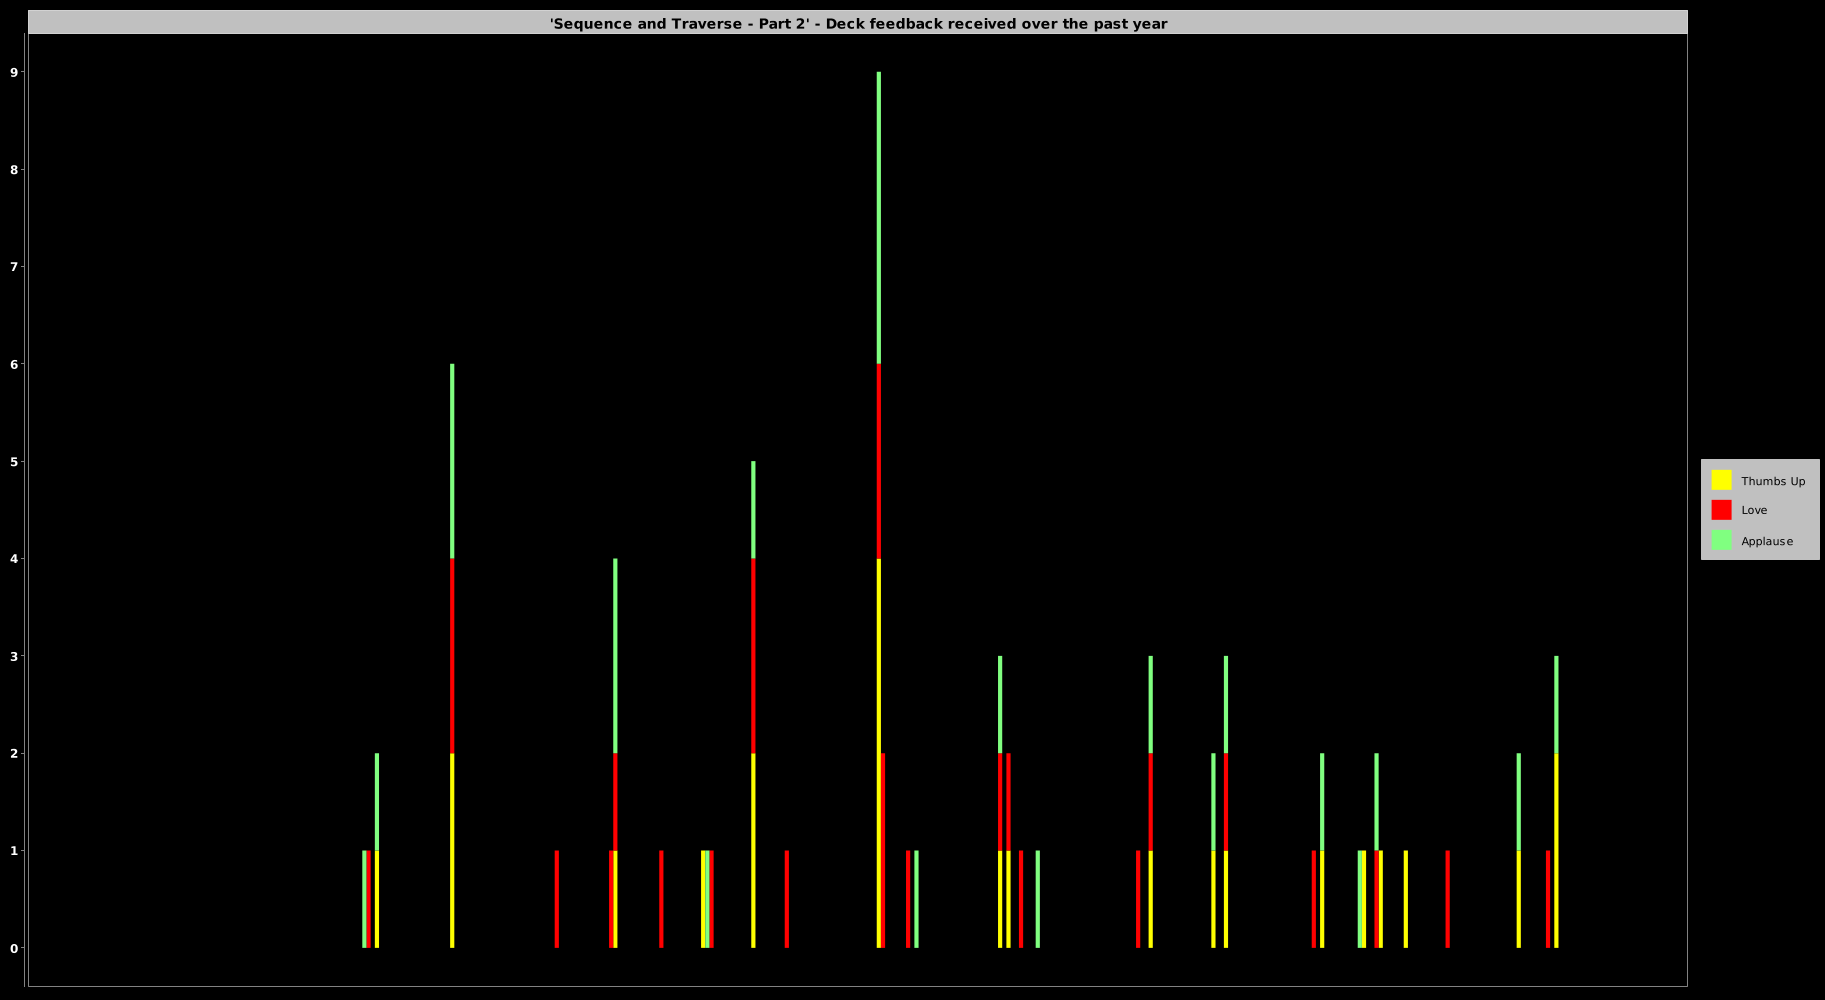
Task: Select the 'Applause' legend label
Action: [1767, 541]
